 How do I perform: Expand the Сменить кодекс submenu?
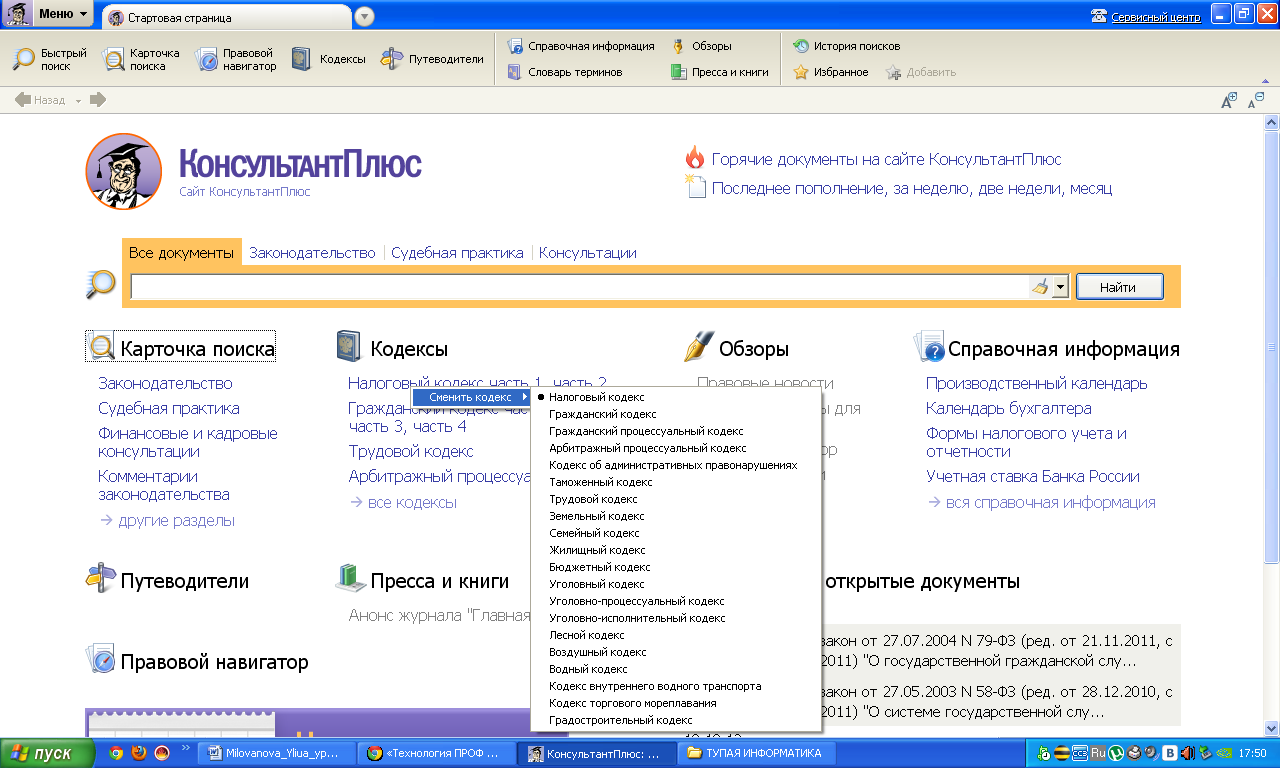point(471,397)
